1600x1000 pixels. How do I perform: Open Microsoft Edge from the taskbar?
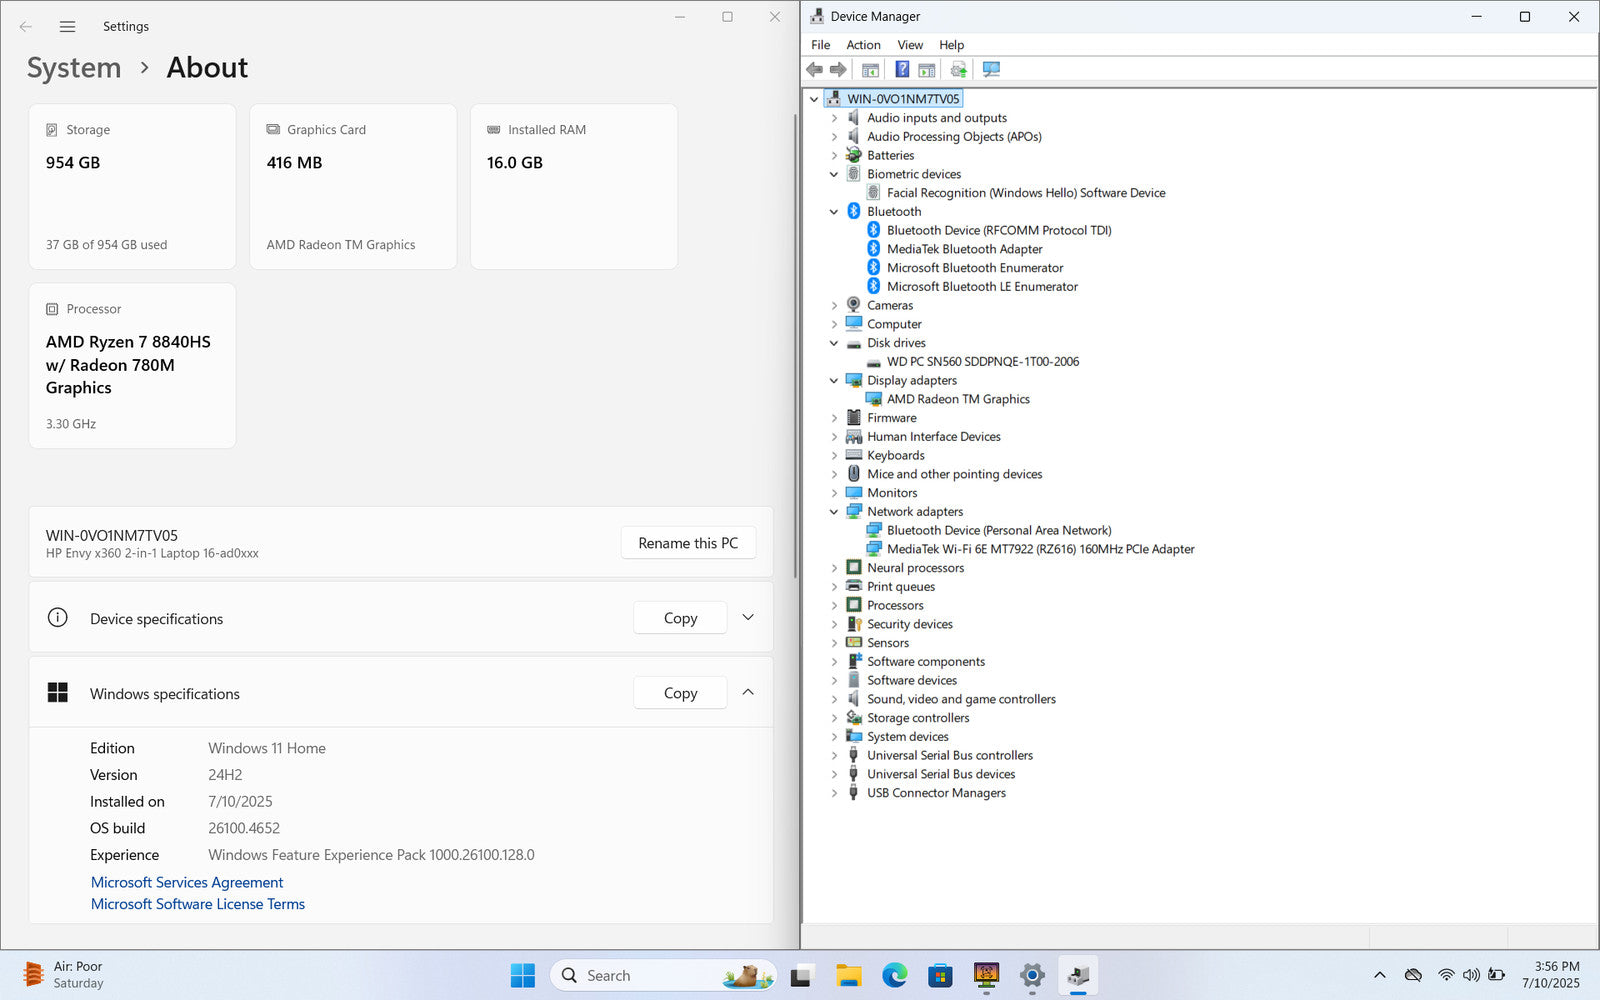point(894,975)
